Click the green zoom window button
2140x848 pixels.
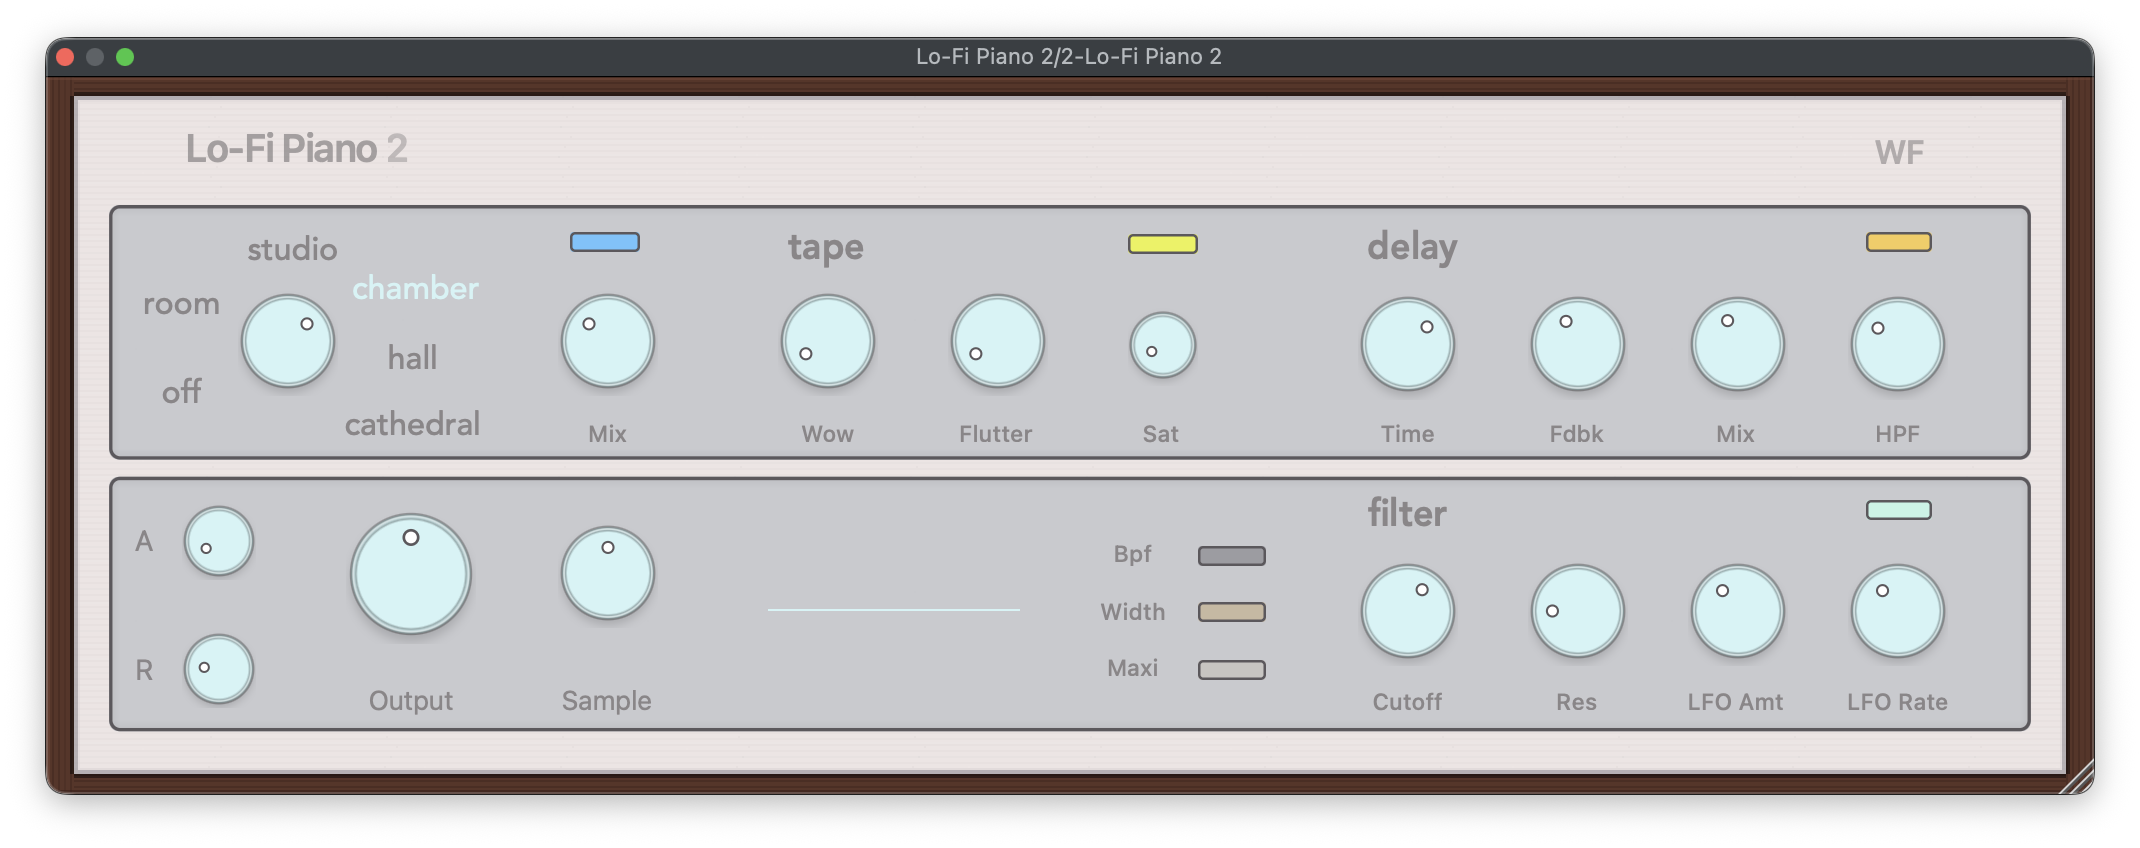[125, 57]
